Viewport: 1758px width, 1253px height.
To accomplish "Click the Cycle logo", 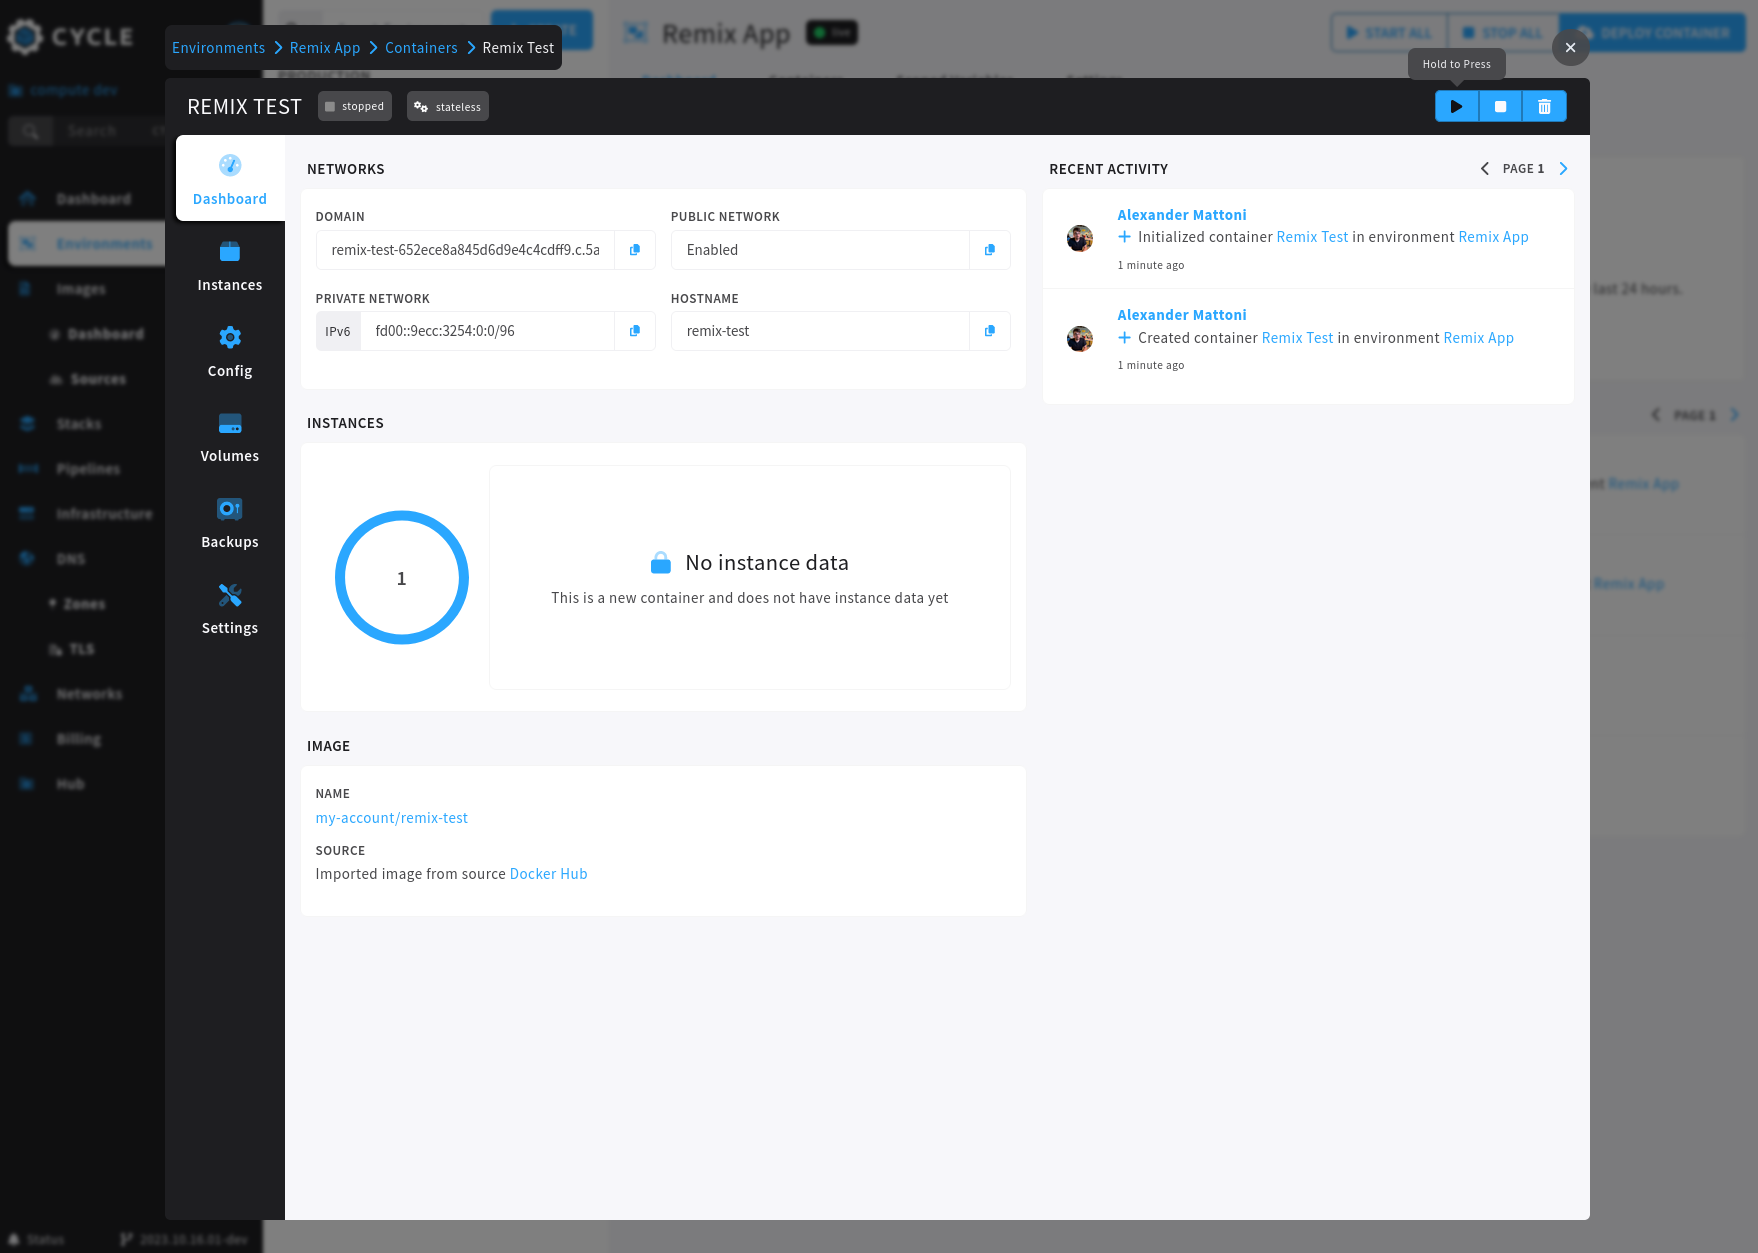I will (70, 37).
